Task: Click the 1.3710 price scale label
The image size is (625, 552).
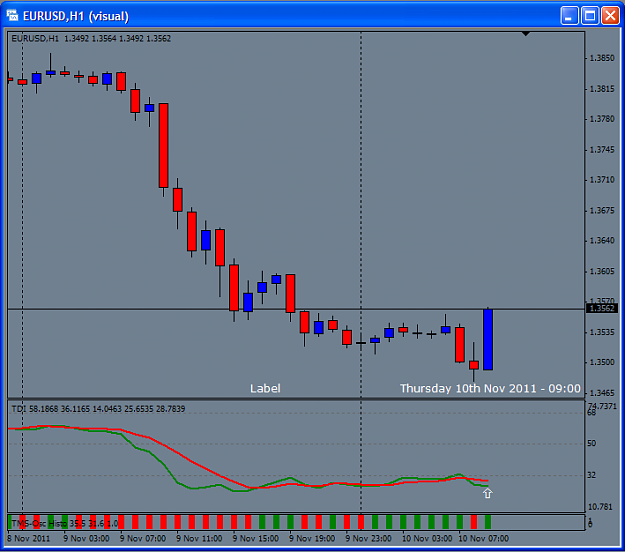Action: (x=602, y=180)
